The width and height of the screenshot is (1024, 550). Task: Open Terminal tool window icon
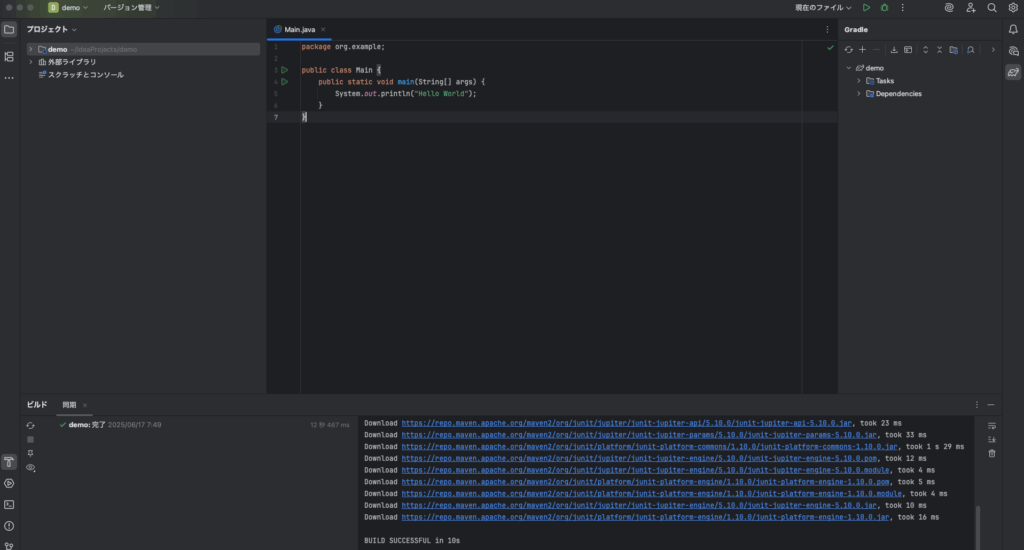pos(9,504)
